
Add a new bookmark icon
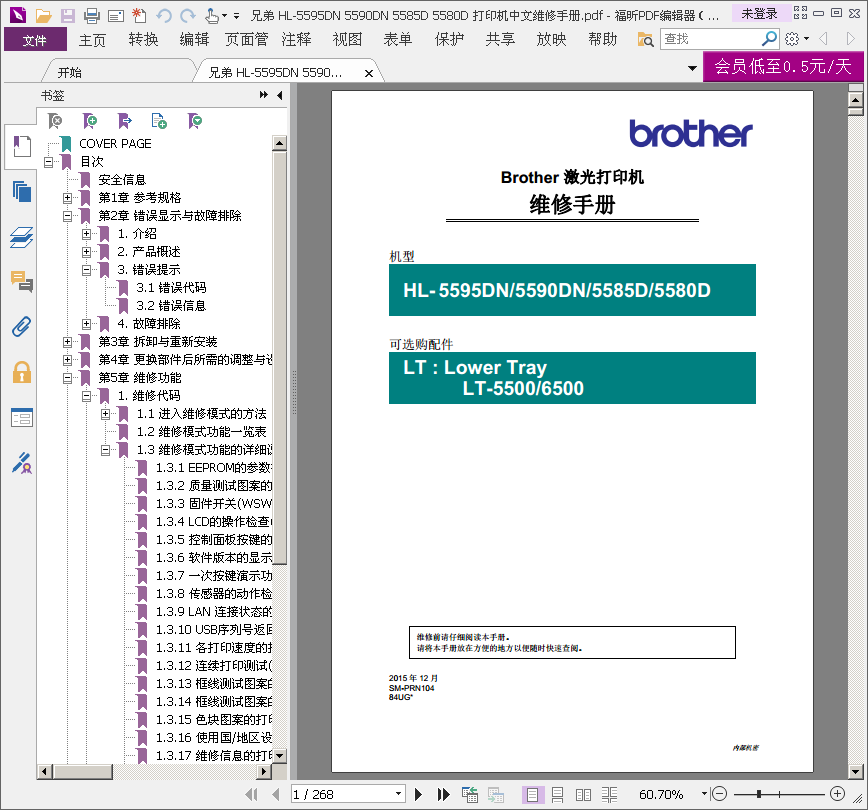90,121
